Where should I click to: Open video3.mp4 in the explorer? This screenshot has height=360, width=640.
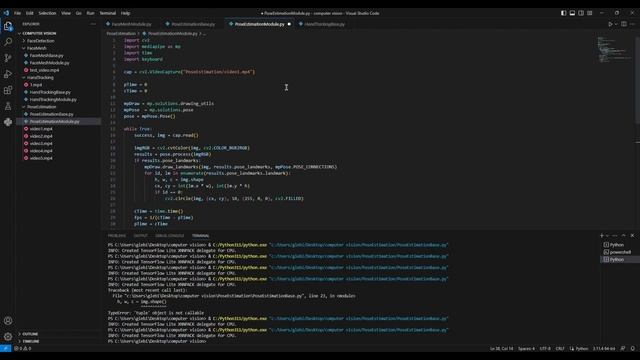click(41, 144)
